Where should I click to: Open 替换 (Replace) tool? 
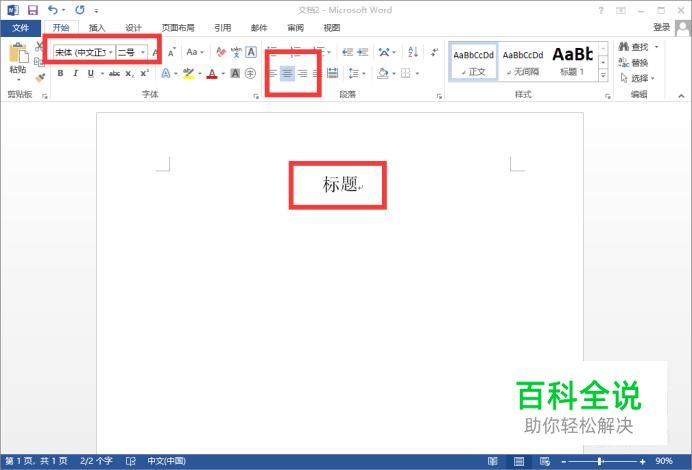633,63
